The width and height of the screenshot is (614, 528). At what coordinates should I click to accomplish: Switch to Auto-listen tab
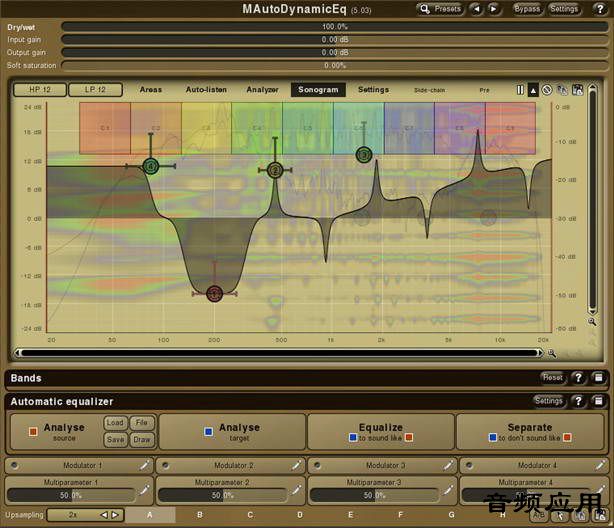pos(206,90)
